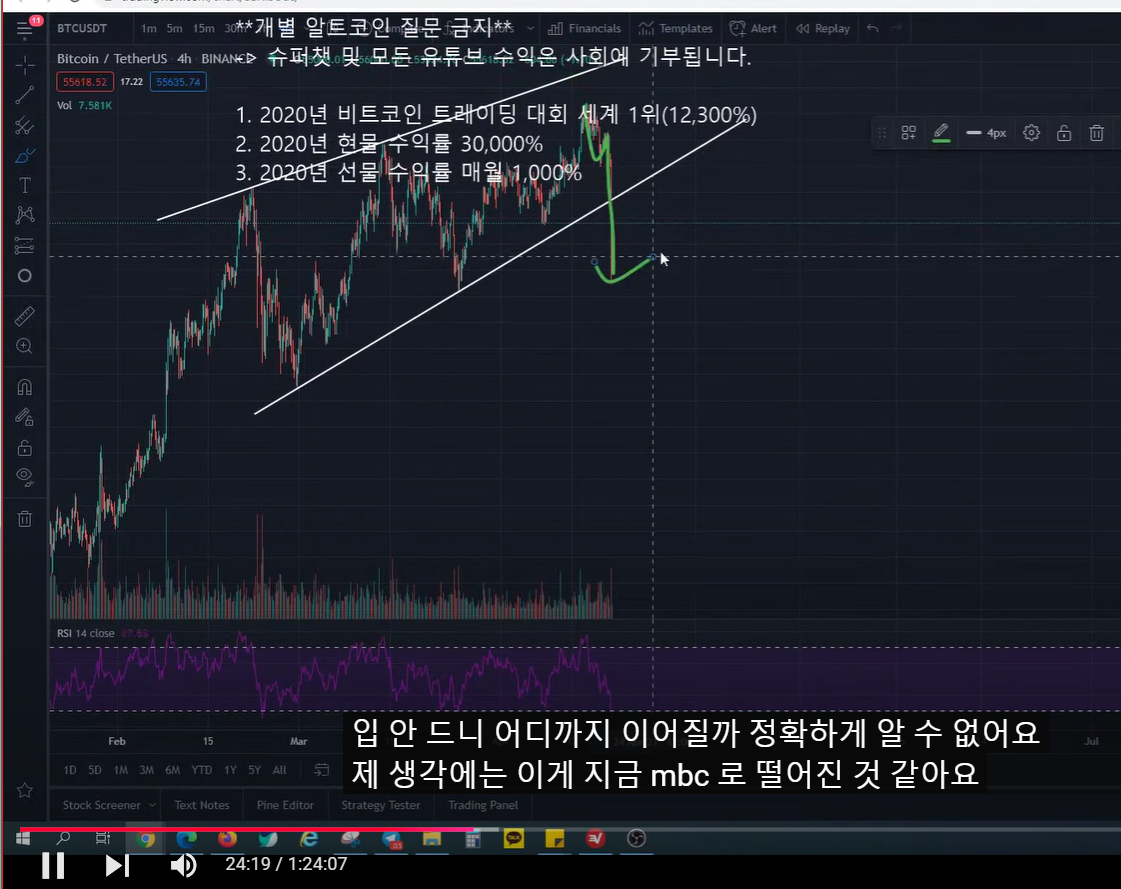The width and height of the screenshot is (1121, 889).
Task: Select the brush drawing tool
Action: pos(25,156)
